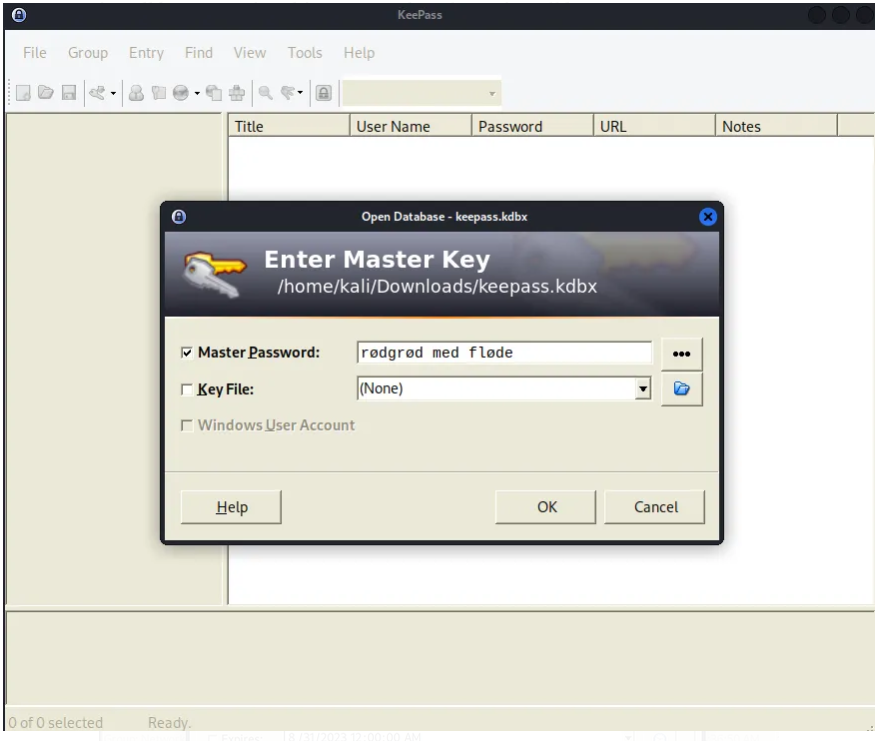Image resolution: width=882 pixels, height=741 pixels.
Task: Click the URL column header
Action: click(655, 126)
